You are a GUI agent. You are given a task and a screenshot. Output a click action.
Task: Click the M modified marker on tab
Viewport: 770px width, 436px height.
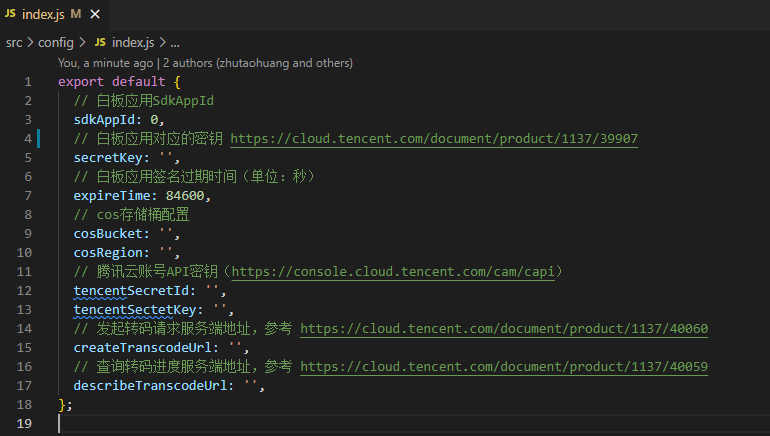coord(76,14)
